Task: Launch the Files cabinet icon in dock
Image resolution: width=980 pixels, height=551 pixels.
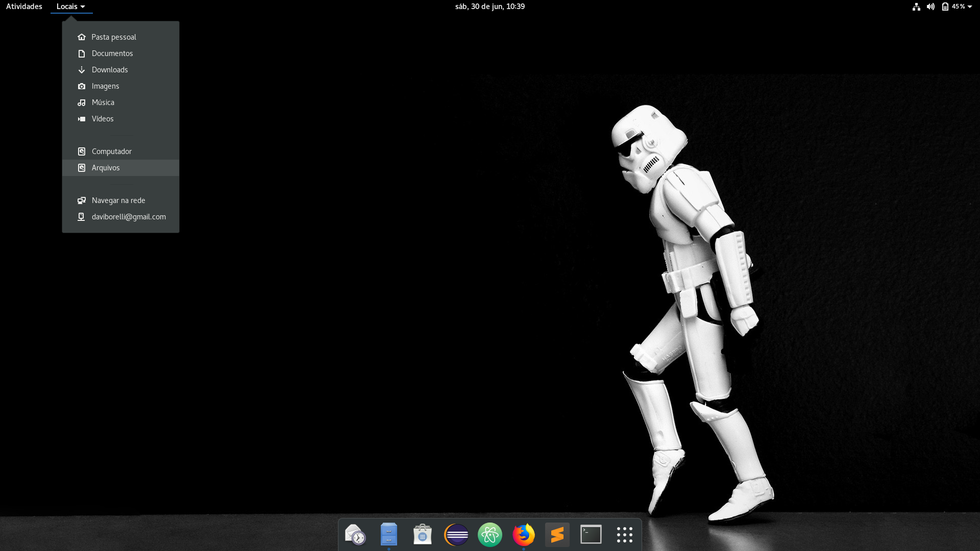Action: 389,535
